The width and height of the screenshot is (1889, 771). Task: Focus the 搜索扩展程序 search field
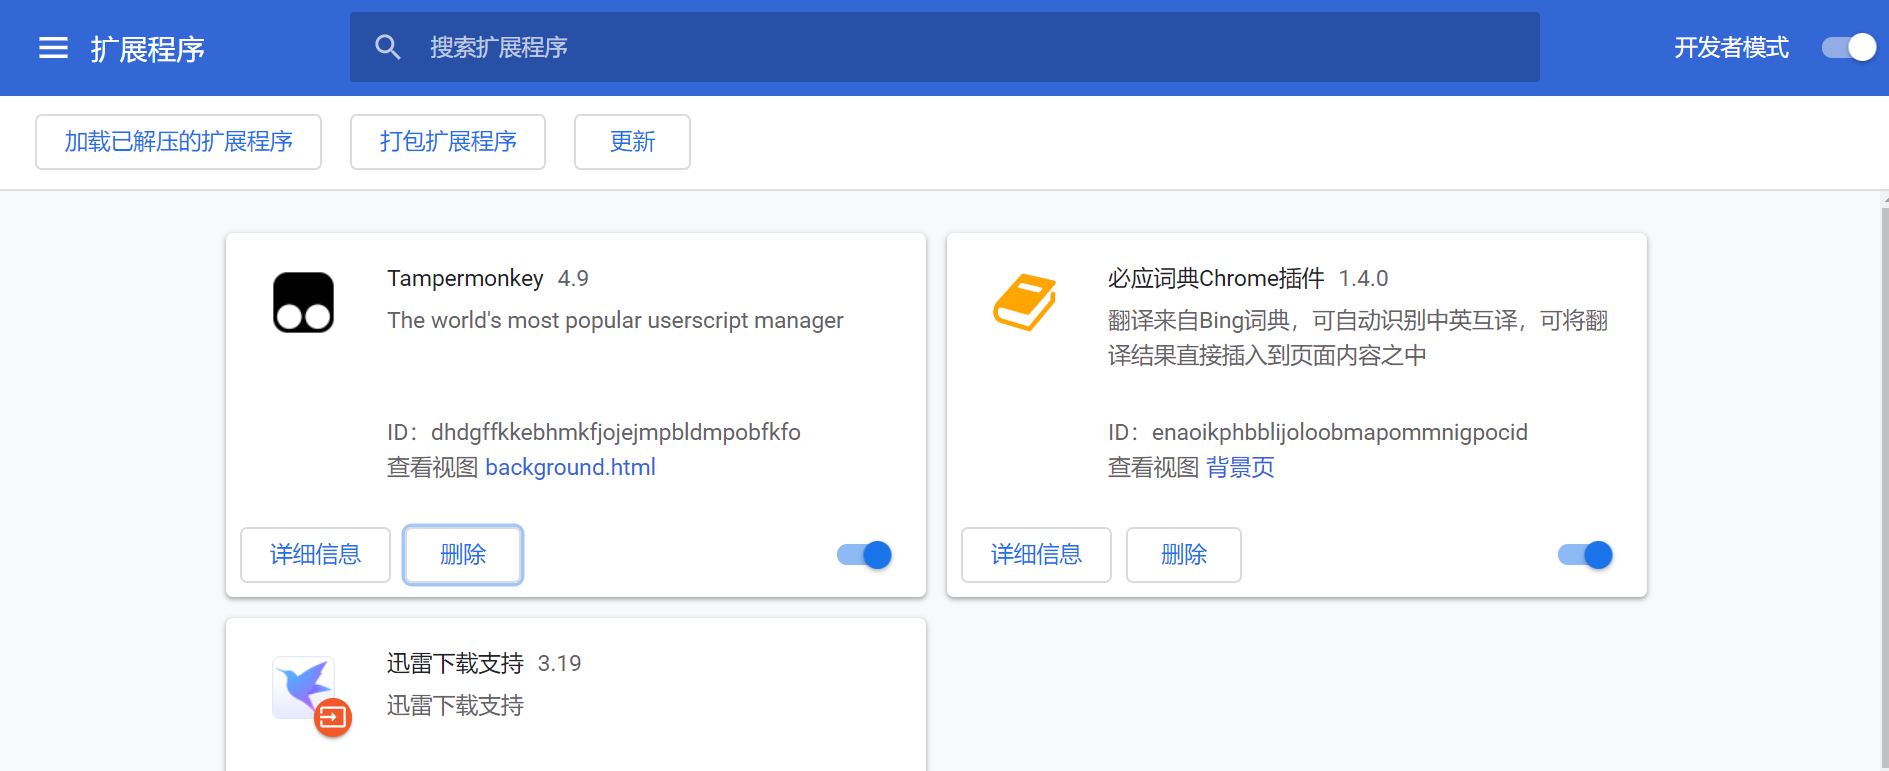945,47
